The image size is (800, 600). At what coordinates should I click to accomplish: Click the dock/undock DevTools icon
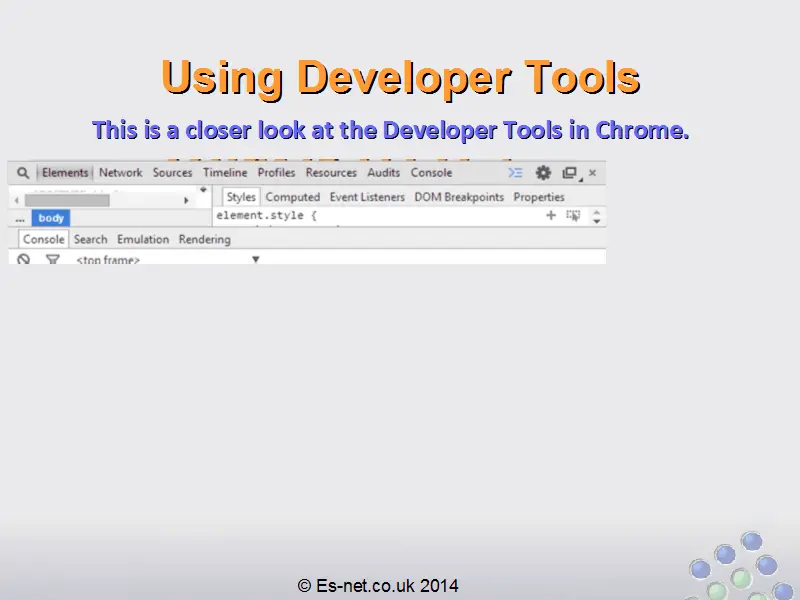[569, 173]
